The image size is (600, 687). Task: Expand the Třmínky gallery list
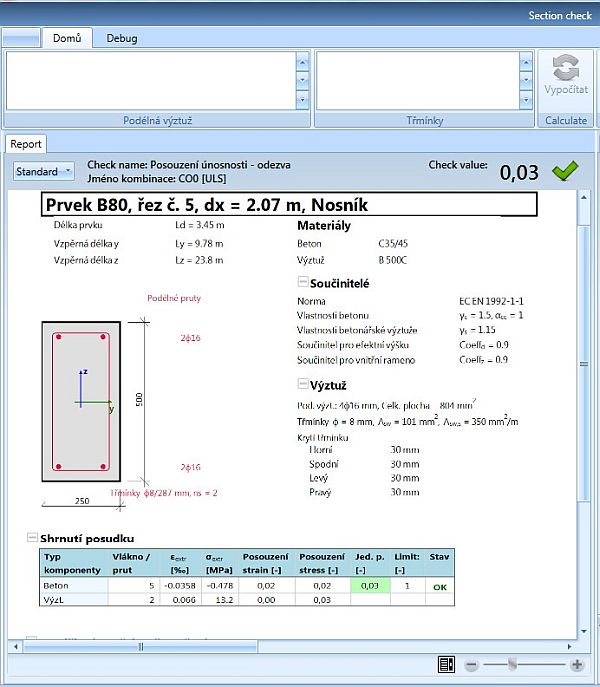525,100
